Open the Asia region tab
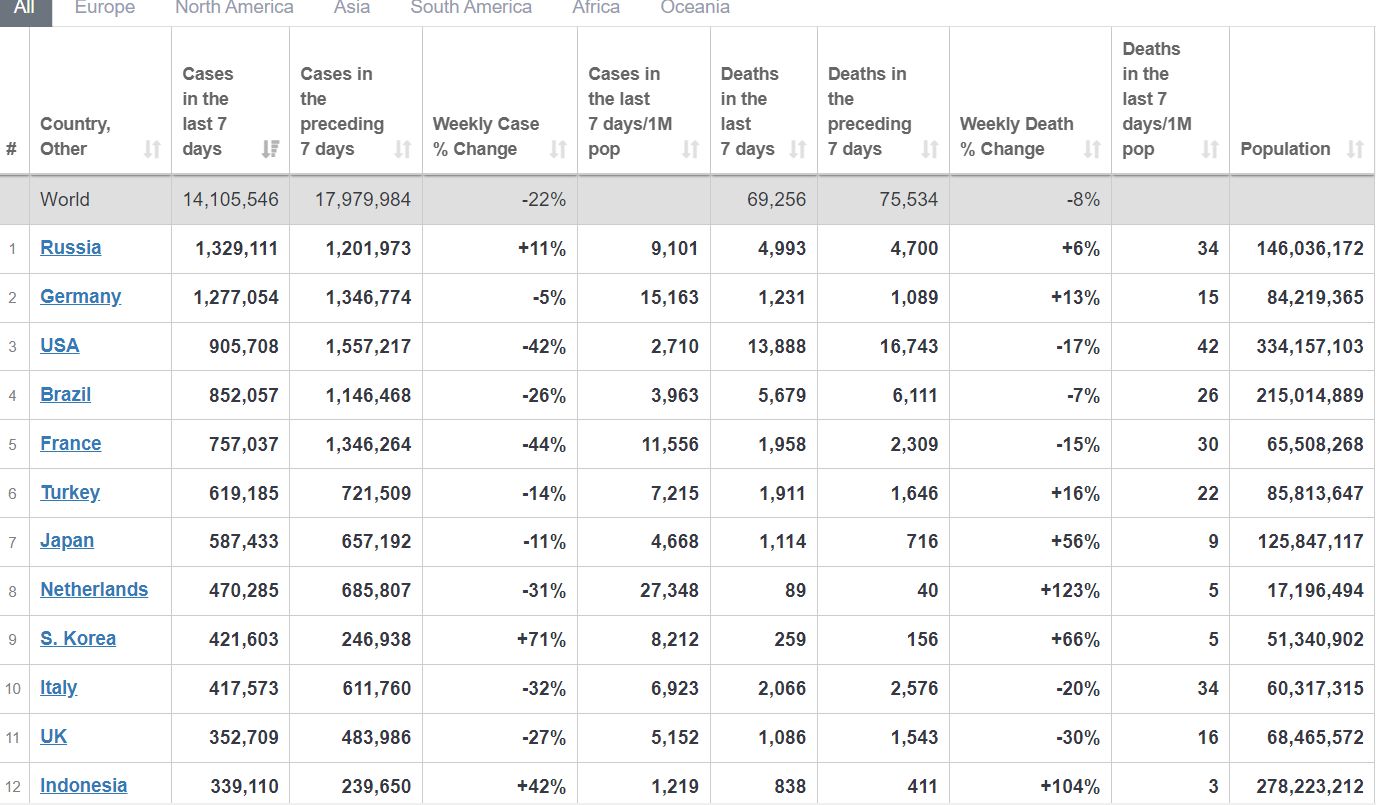 [352, 8]
